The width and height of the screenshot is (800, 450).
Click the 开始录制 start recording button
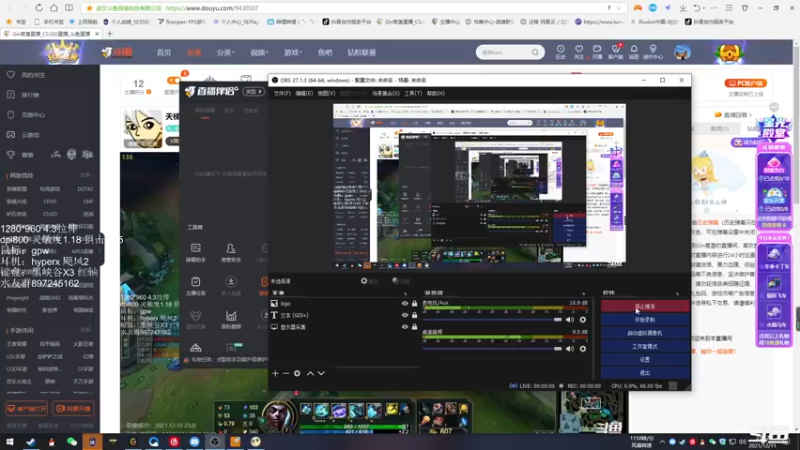(x=645, y=319)
